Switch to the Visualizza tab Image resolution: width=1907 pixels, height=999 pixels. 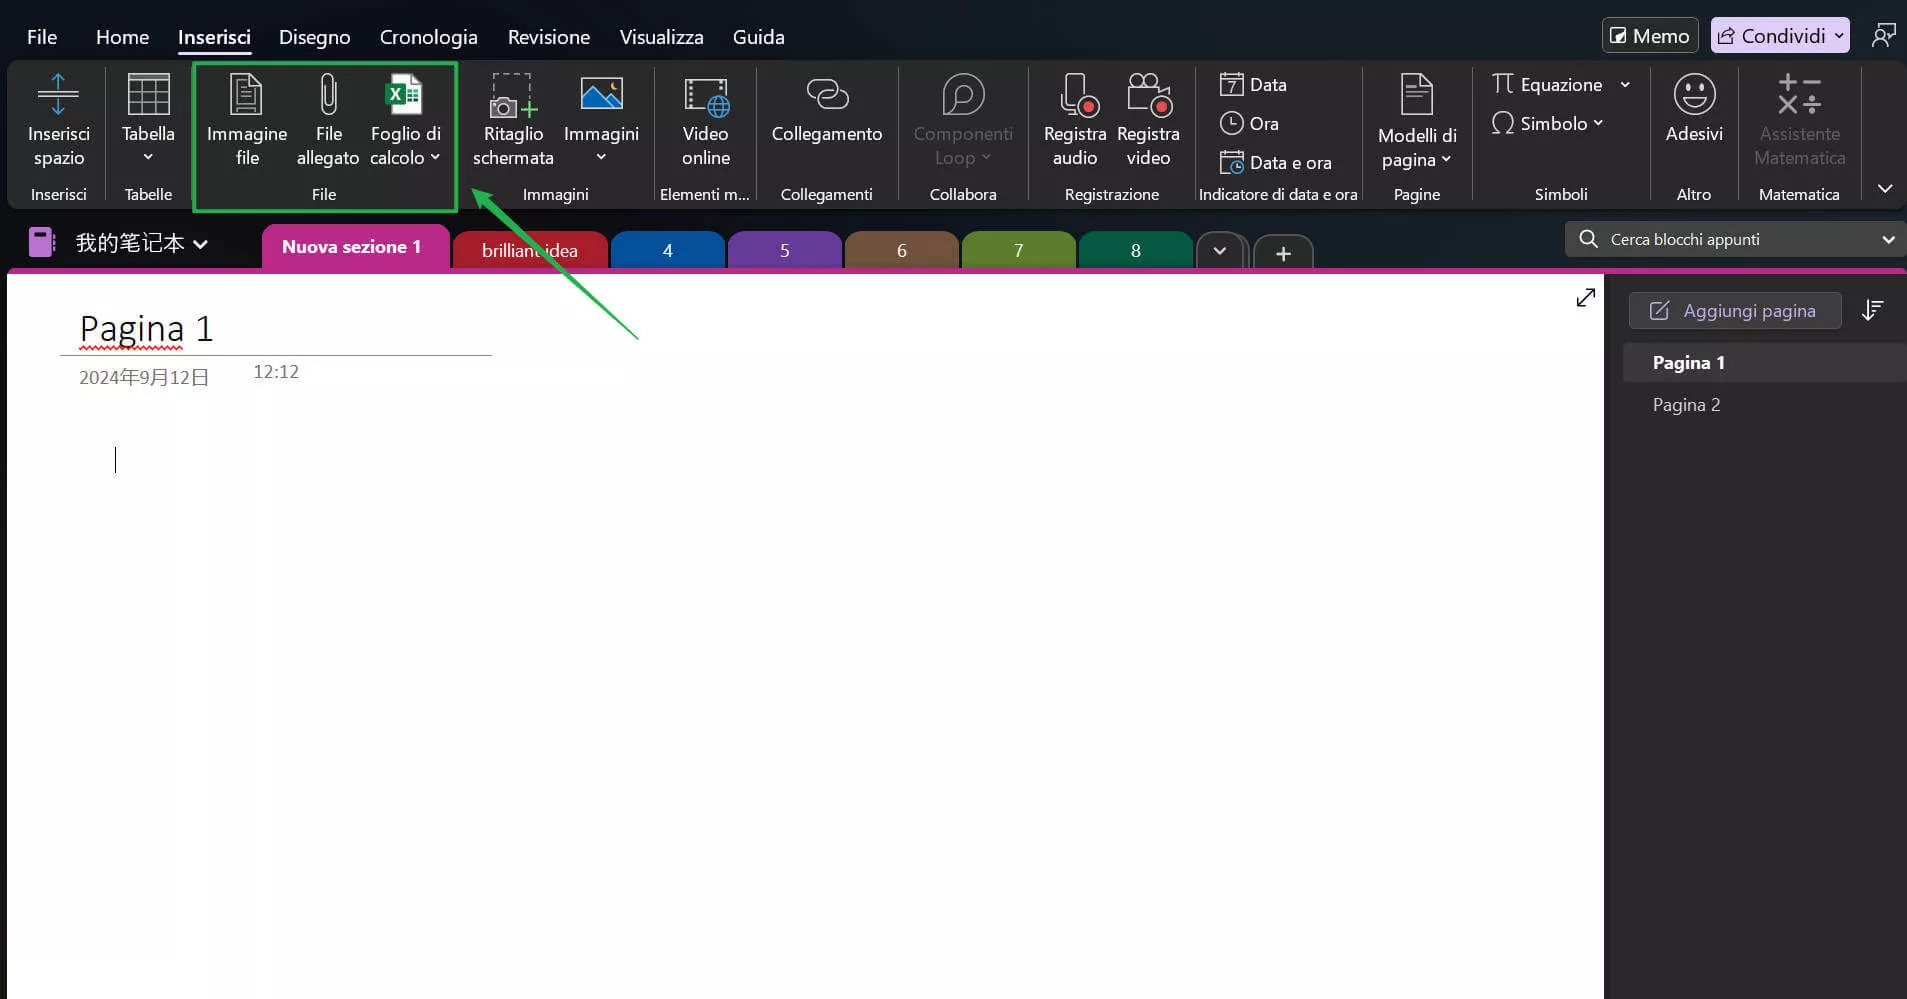pos(661,37)
